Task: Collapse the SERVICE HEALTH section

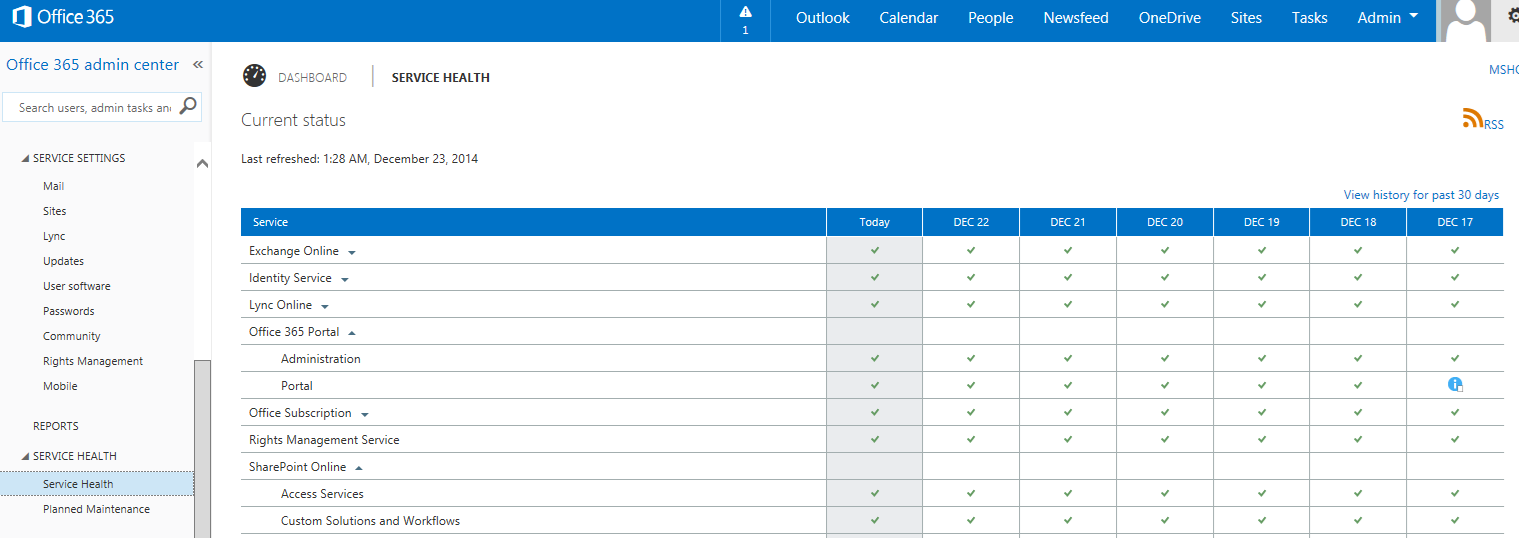Action: coord(26,457)
